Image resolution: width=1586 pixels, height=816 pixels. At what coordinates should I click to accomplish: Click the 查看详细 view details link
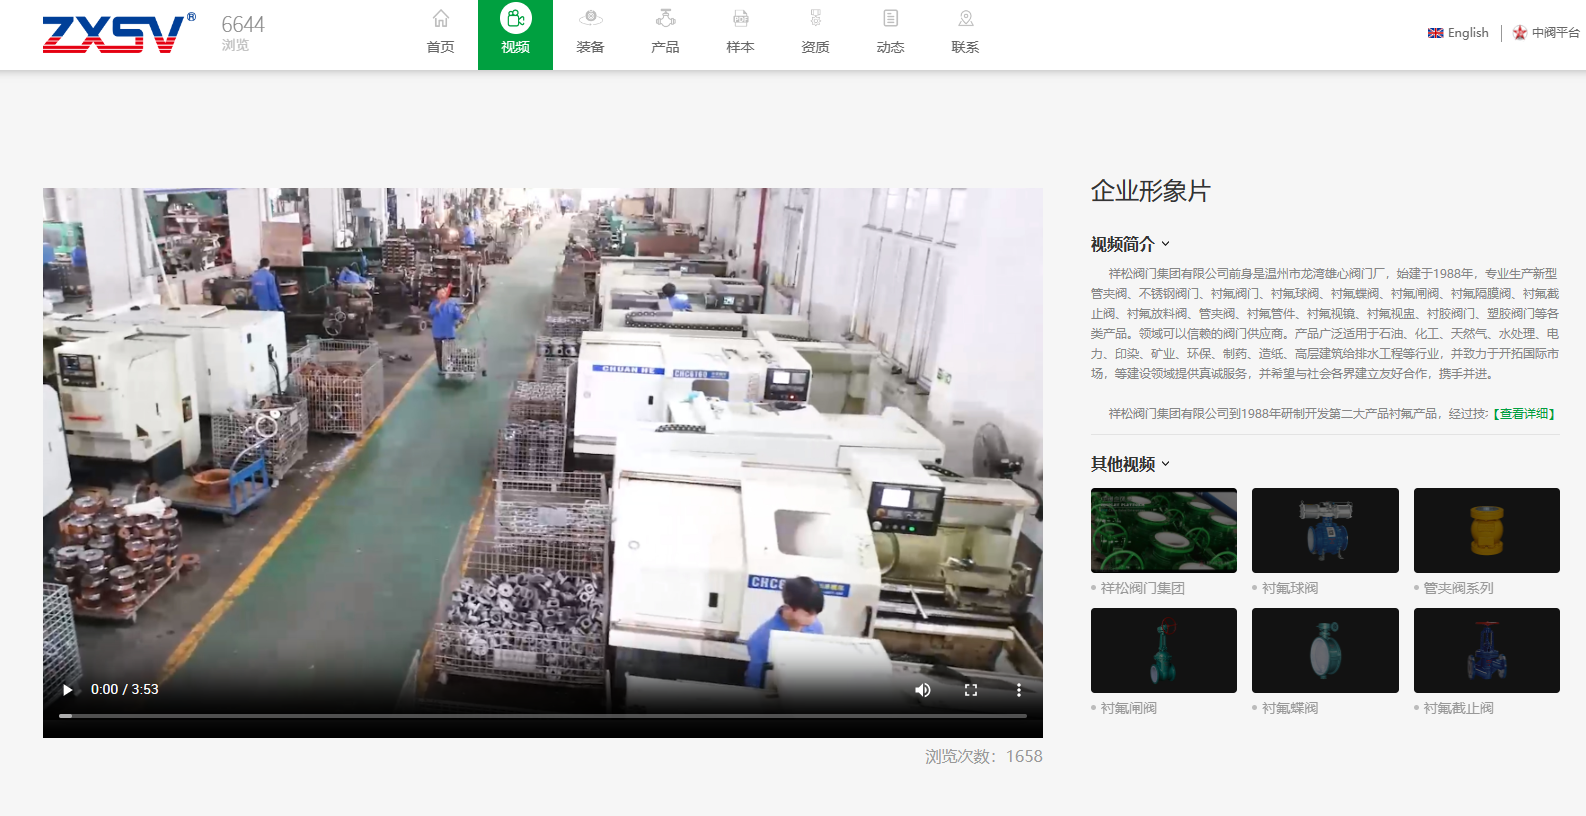tap(1524, 414)
